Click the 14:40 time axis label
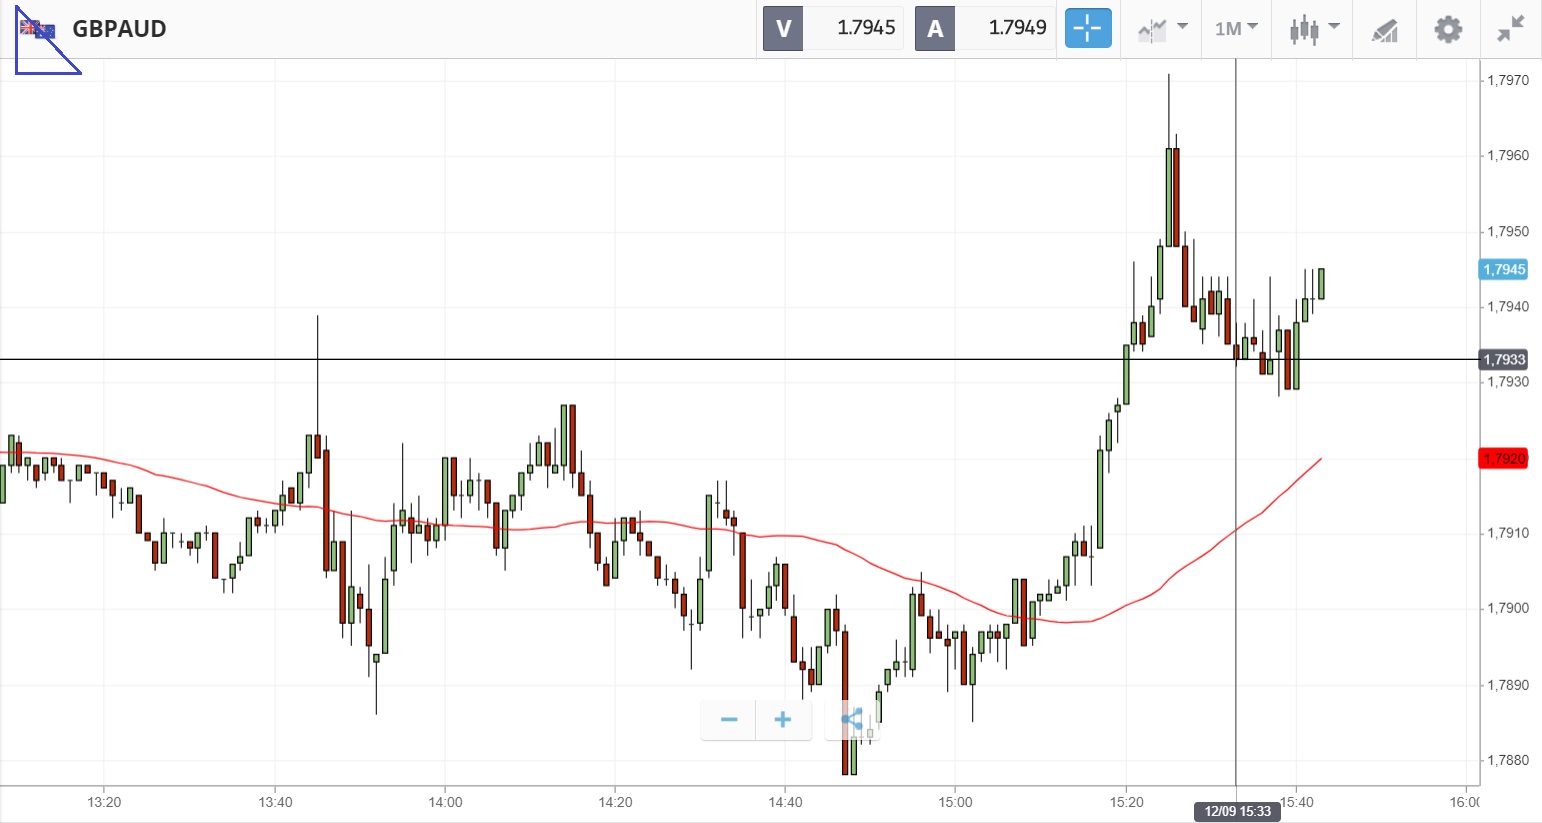 coord(785,802)
